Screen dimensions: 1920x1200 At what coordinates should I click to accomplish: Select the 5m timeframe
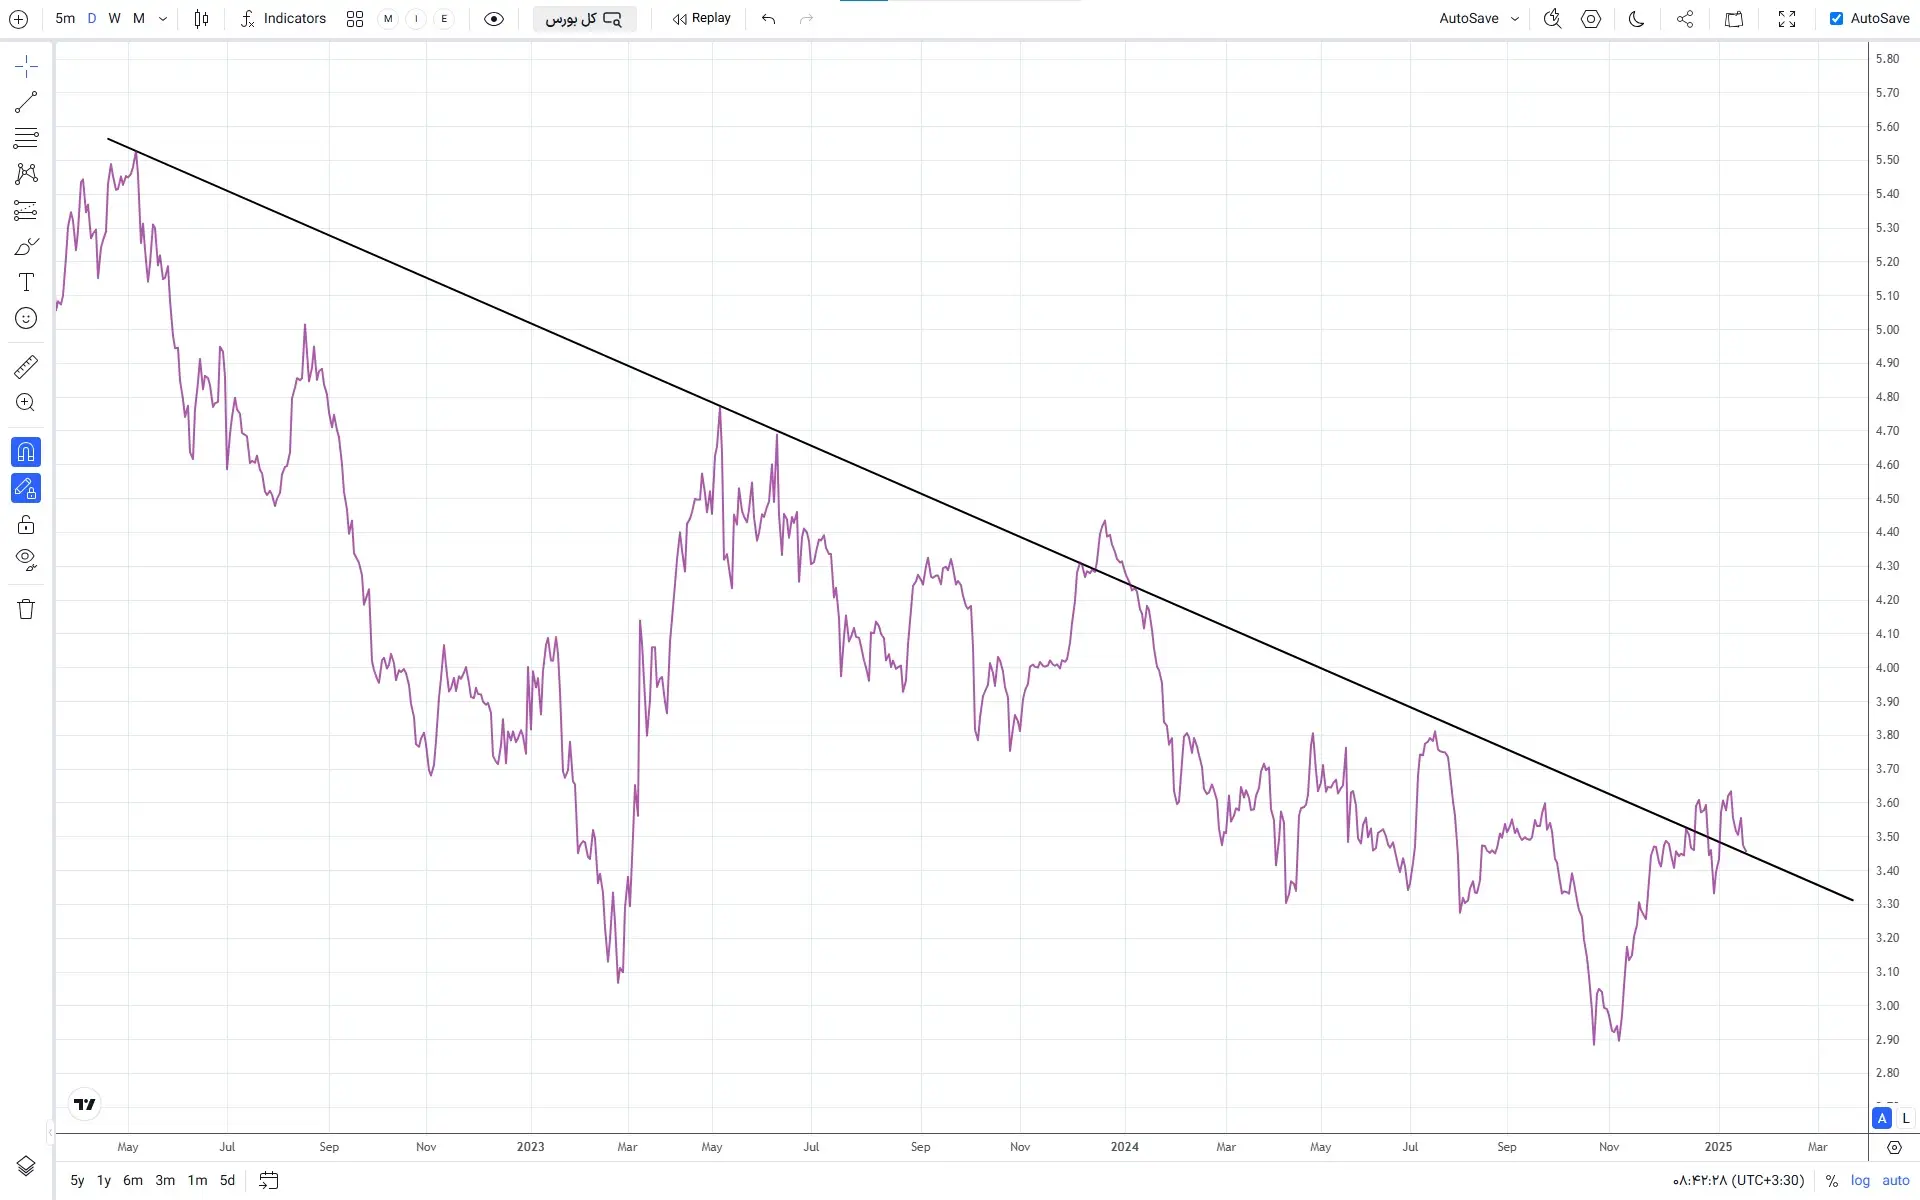click(x=65, y=19)
